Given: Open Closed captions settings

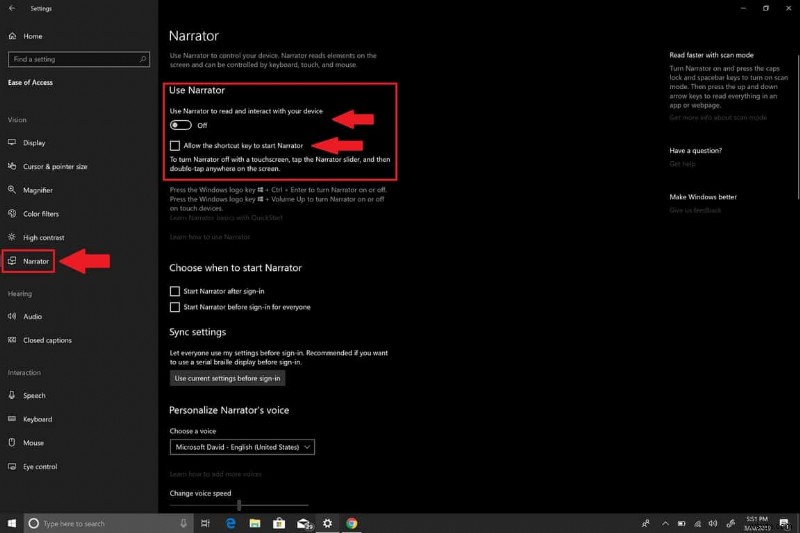Looking at the screenshot, I should [39, 340].
